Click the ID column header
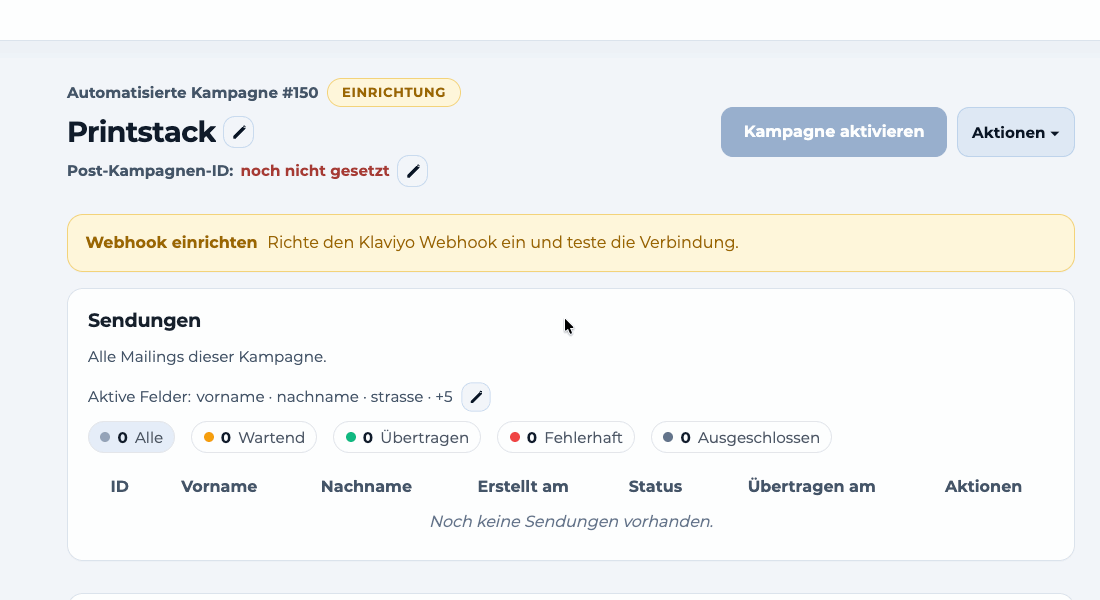 pos(119,486)
